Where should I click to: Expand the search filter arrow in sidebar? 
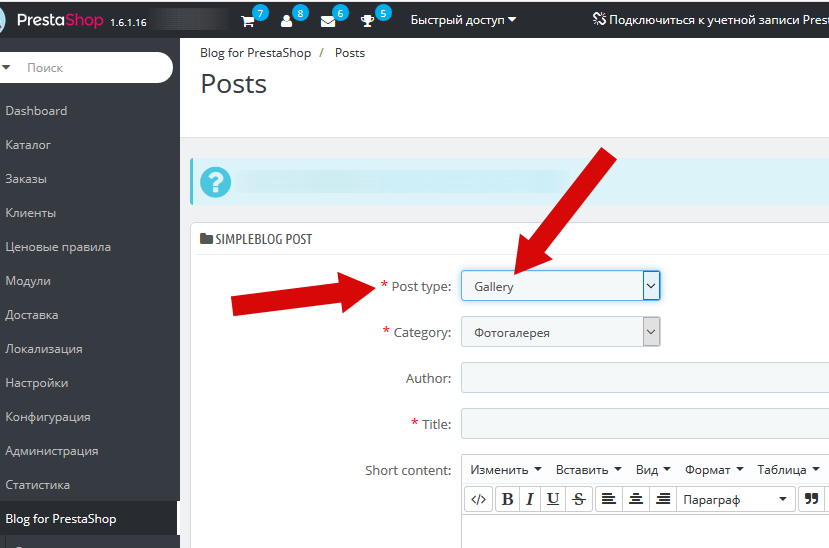tap(6, 68)
